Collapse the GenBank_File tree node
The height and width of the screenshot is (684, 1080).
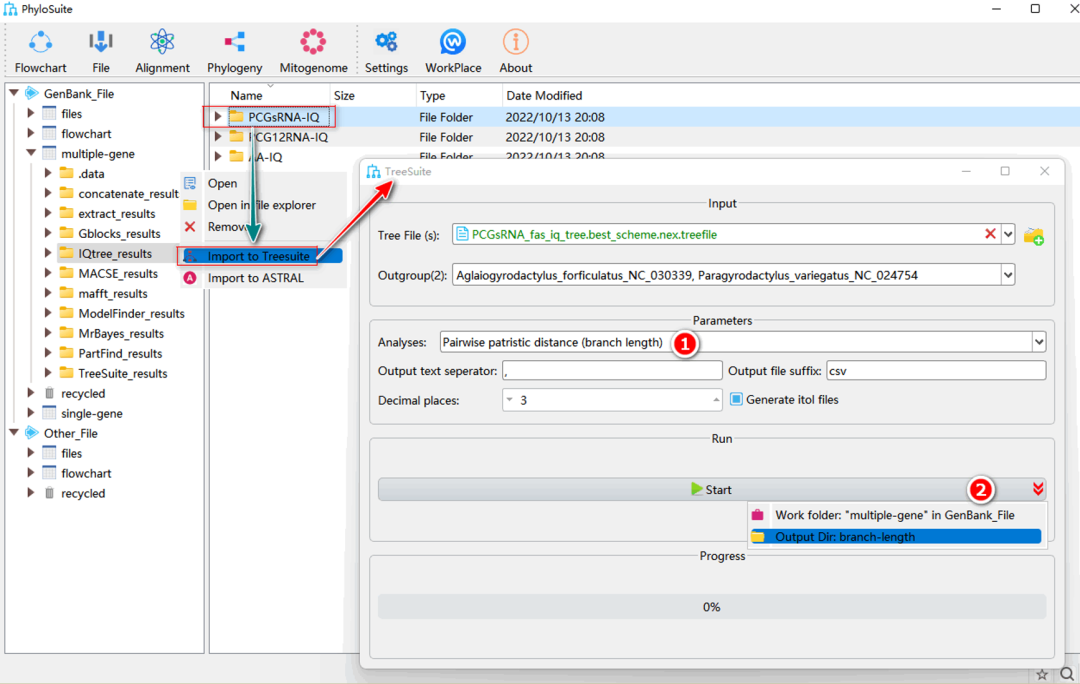coord(14,93)
